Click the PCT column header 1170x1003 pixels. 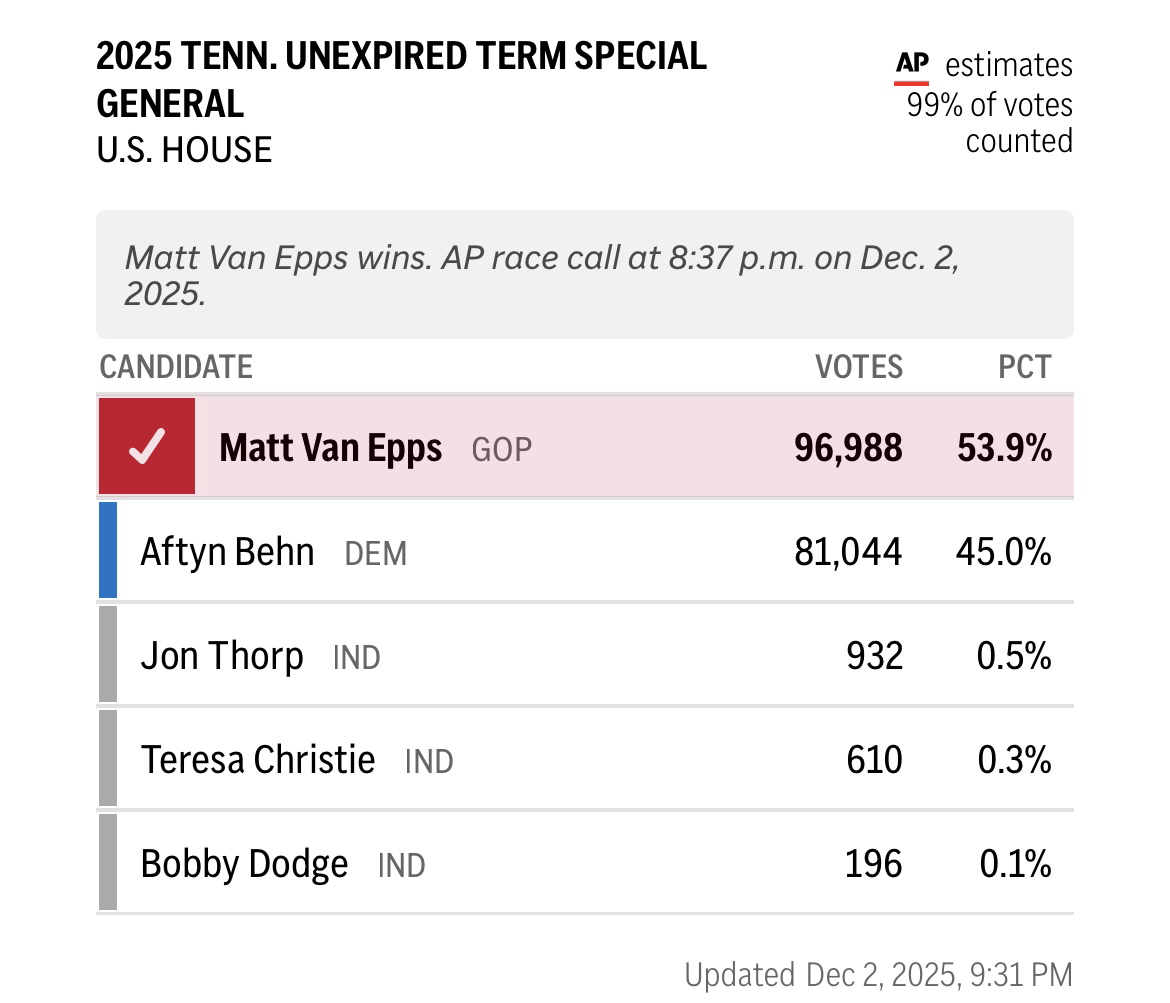tap(1025, 367)
